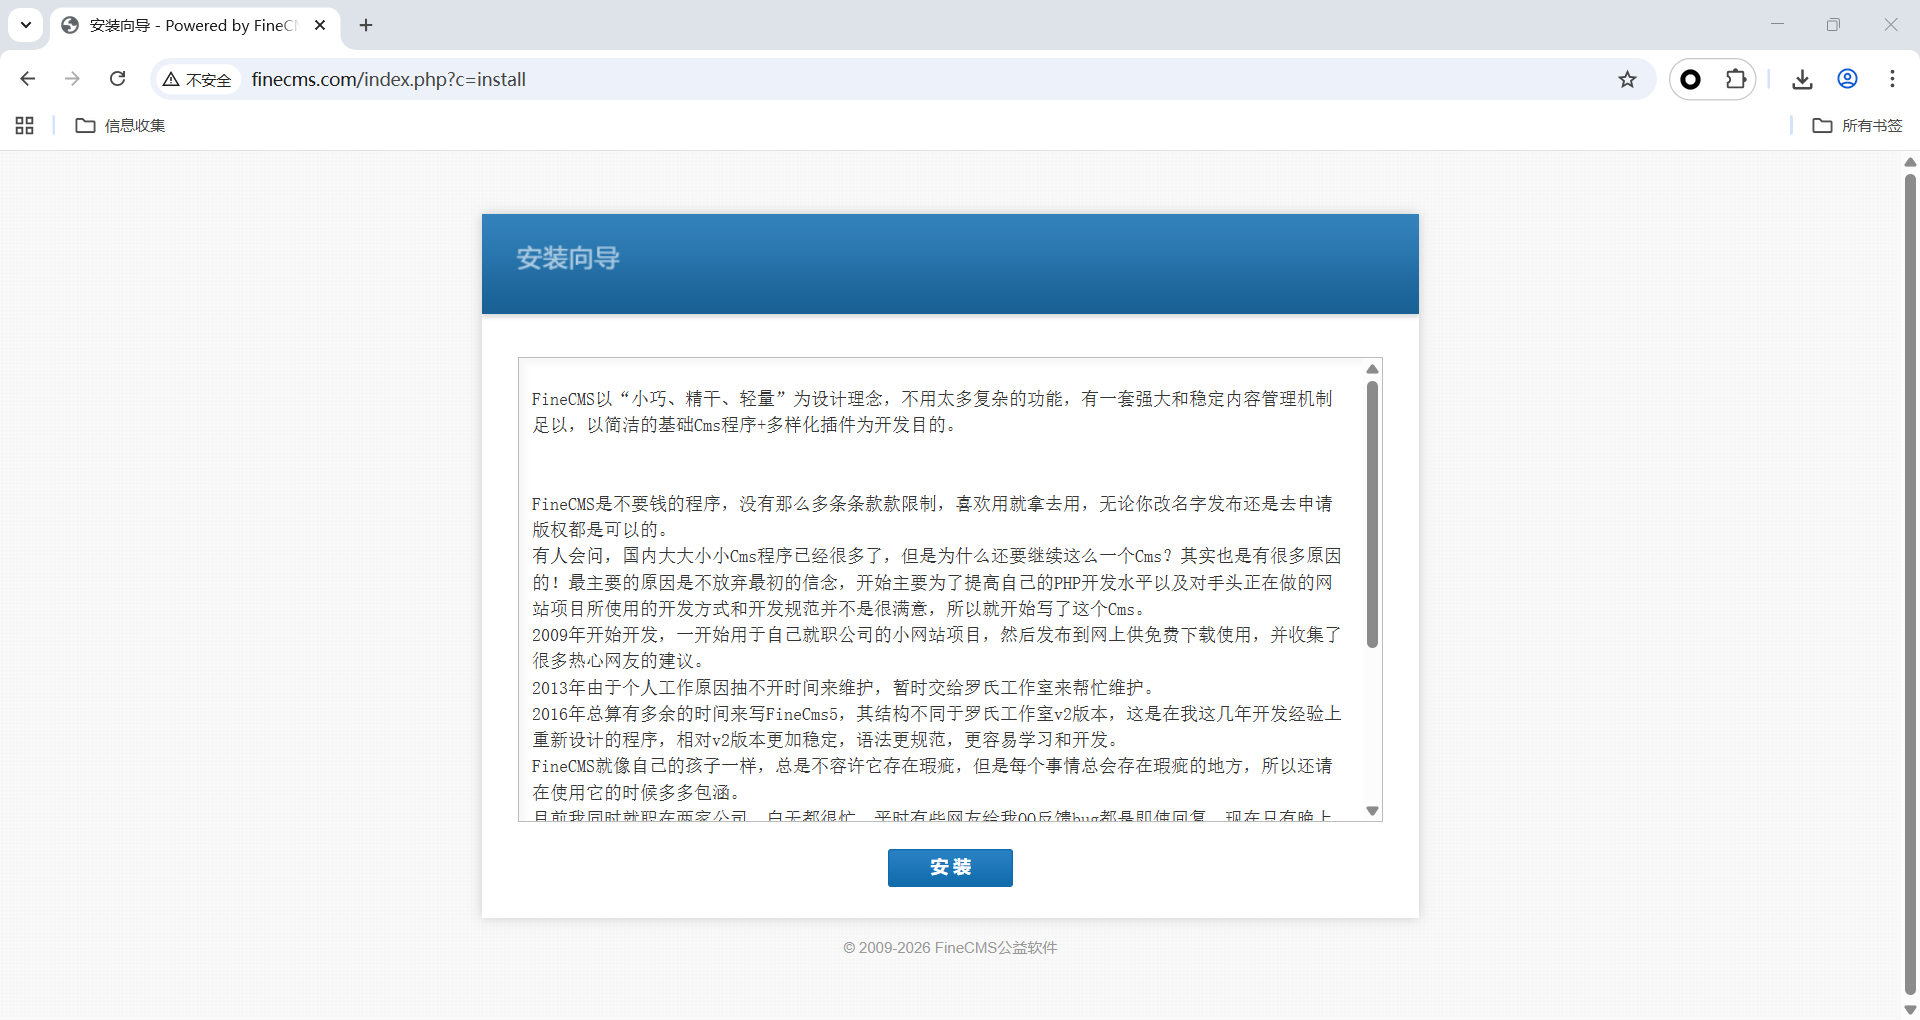Open the user profile icon
The image size is (1920, 1020).
pyautogui.click(x=1847, y=79)
